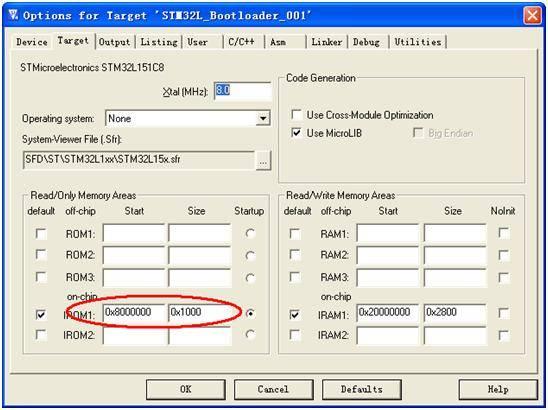
Task: Check the IRAM1 NoInit checkbox
Action: click(504, 313)
